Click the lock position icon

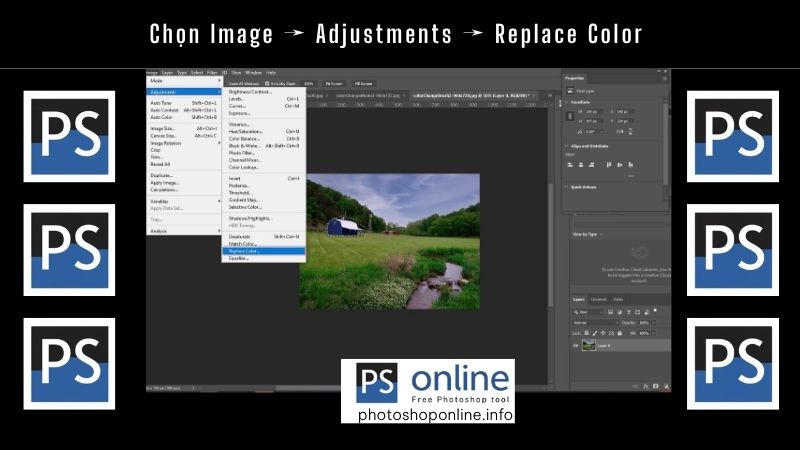603,333
